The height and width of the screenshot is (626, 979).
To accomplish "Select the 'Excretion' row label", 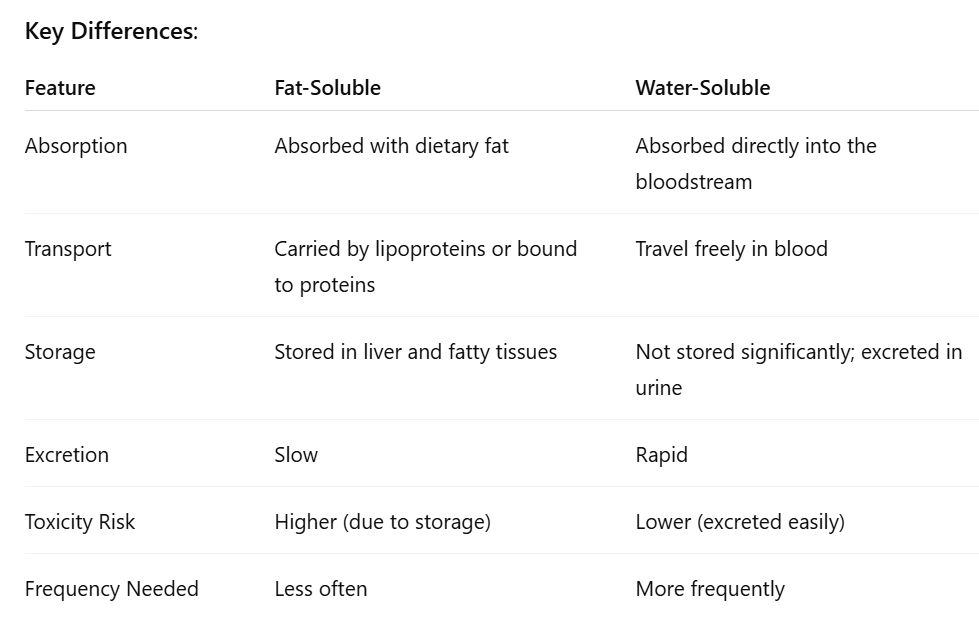I will click(x=67, y=455).
